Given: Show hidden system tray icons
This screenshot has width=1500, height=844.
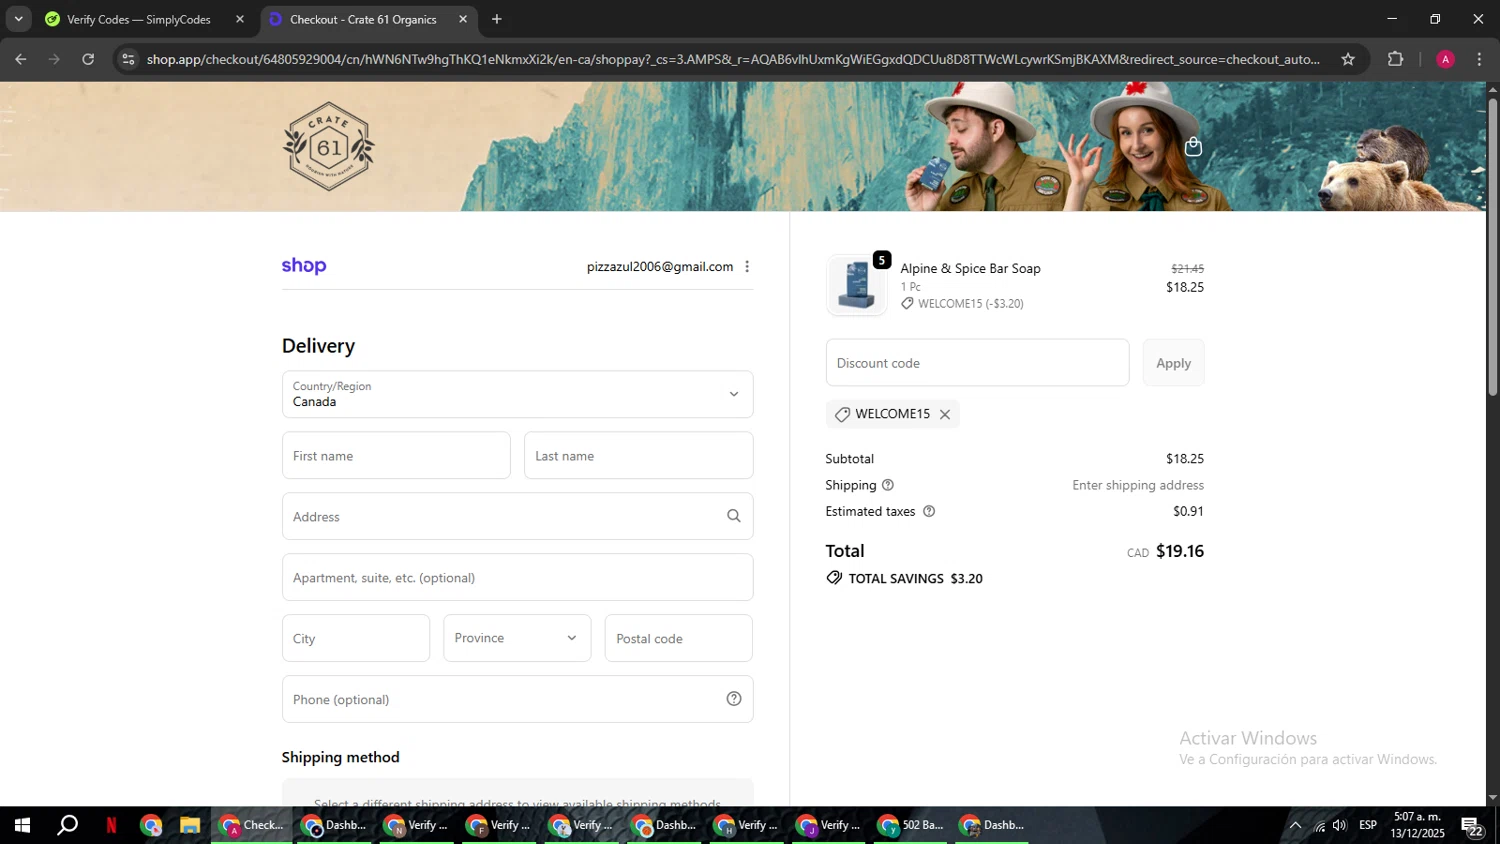Looking at the screenshot, I should pos(1295,825).
